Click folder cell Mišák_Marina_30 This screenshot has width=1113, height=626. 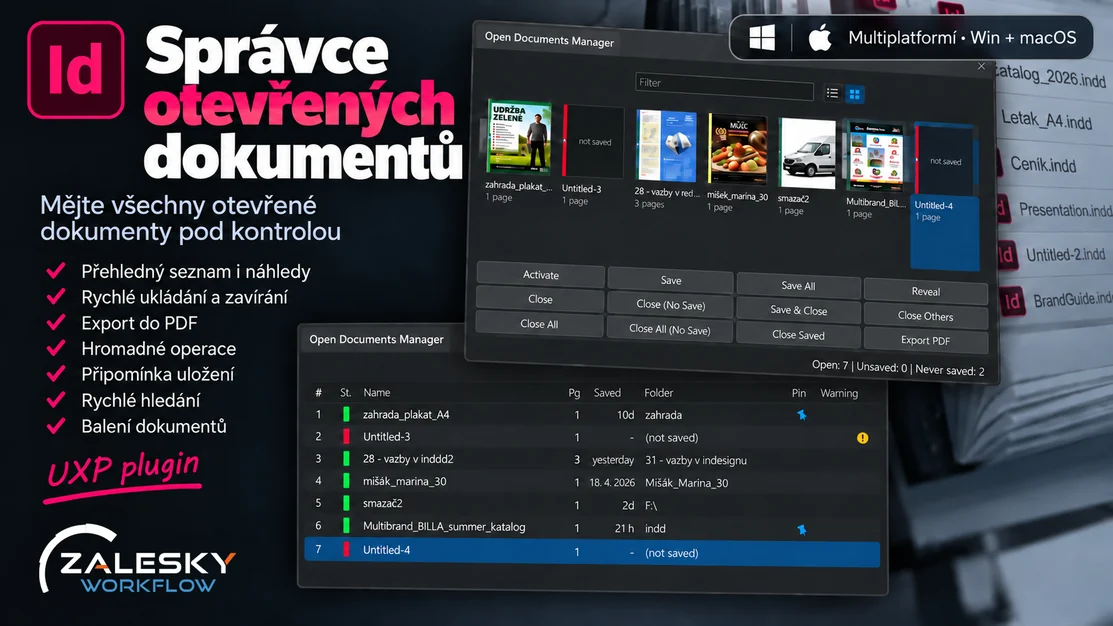coord(686,483)
